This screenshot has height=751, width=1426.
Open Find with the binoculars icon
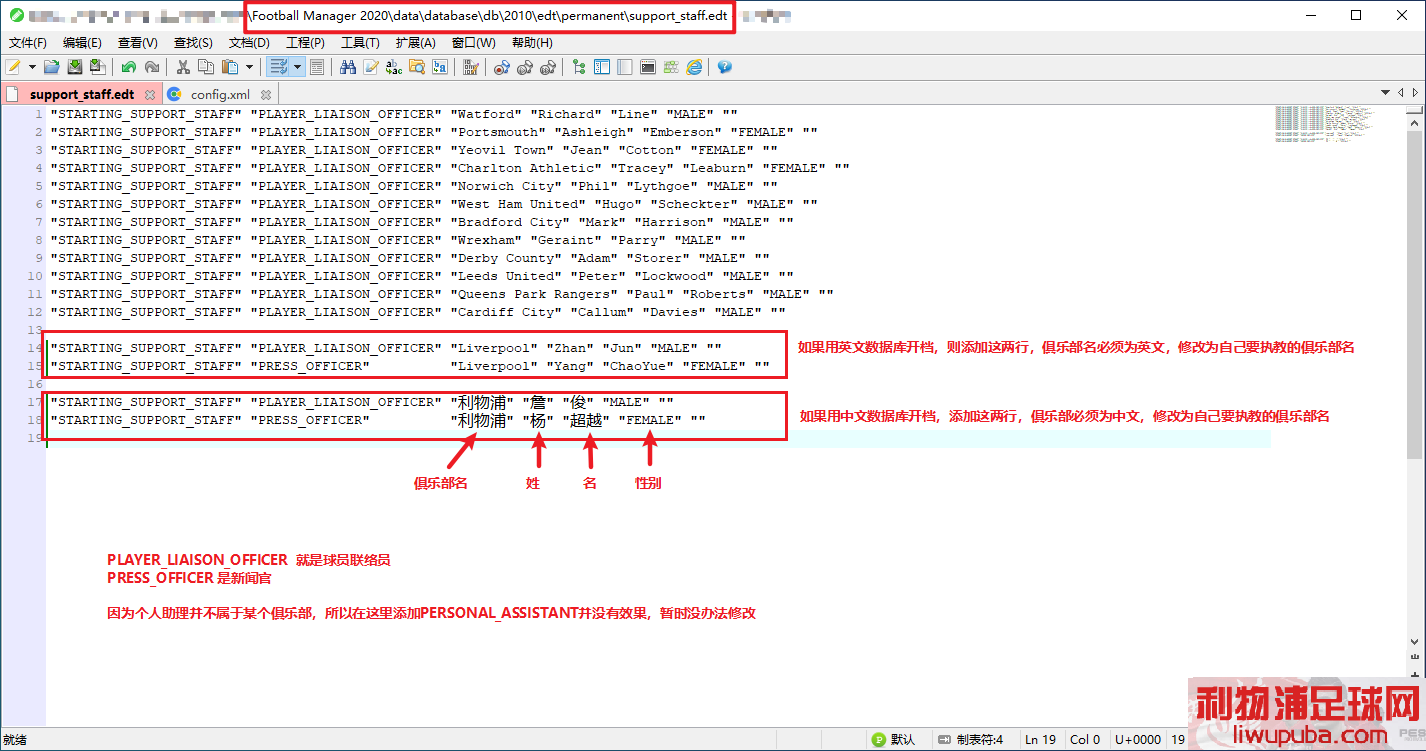click(x=348, y=67)
